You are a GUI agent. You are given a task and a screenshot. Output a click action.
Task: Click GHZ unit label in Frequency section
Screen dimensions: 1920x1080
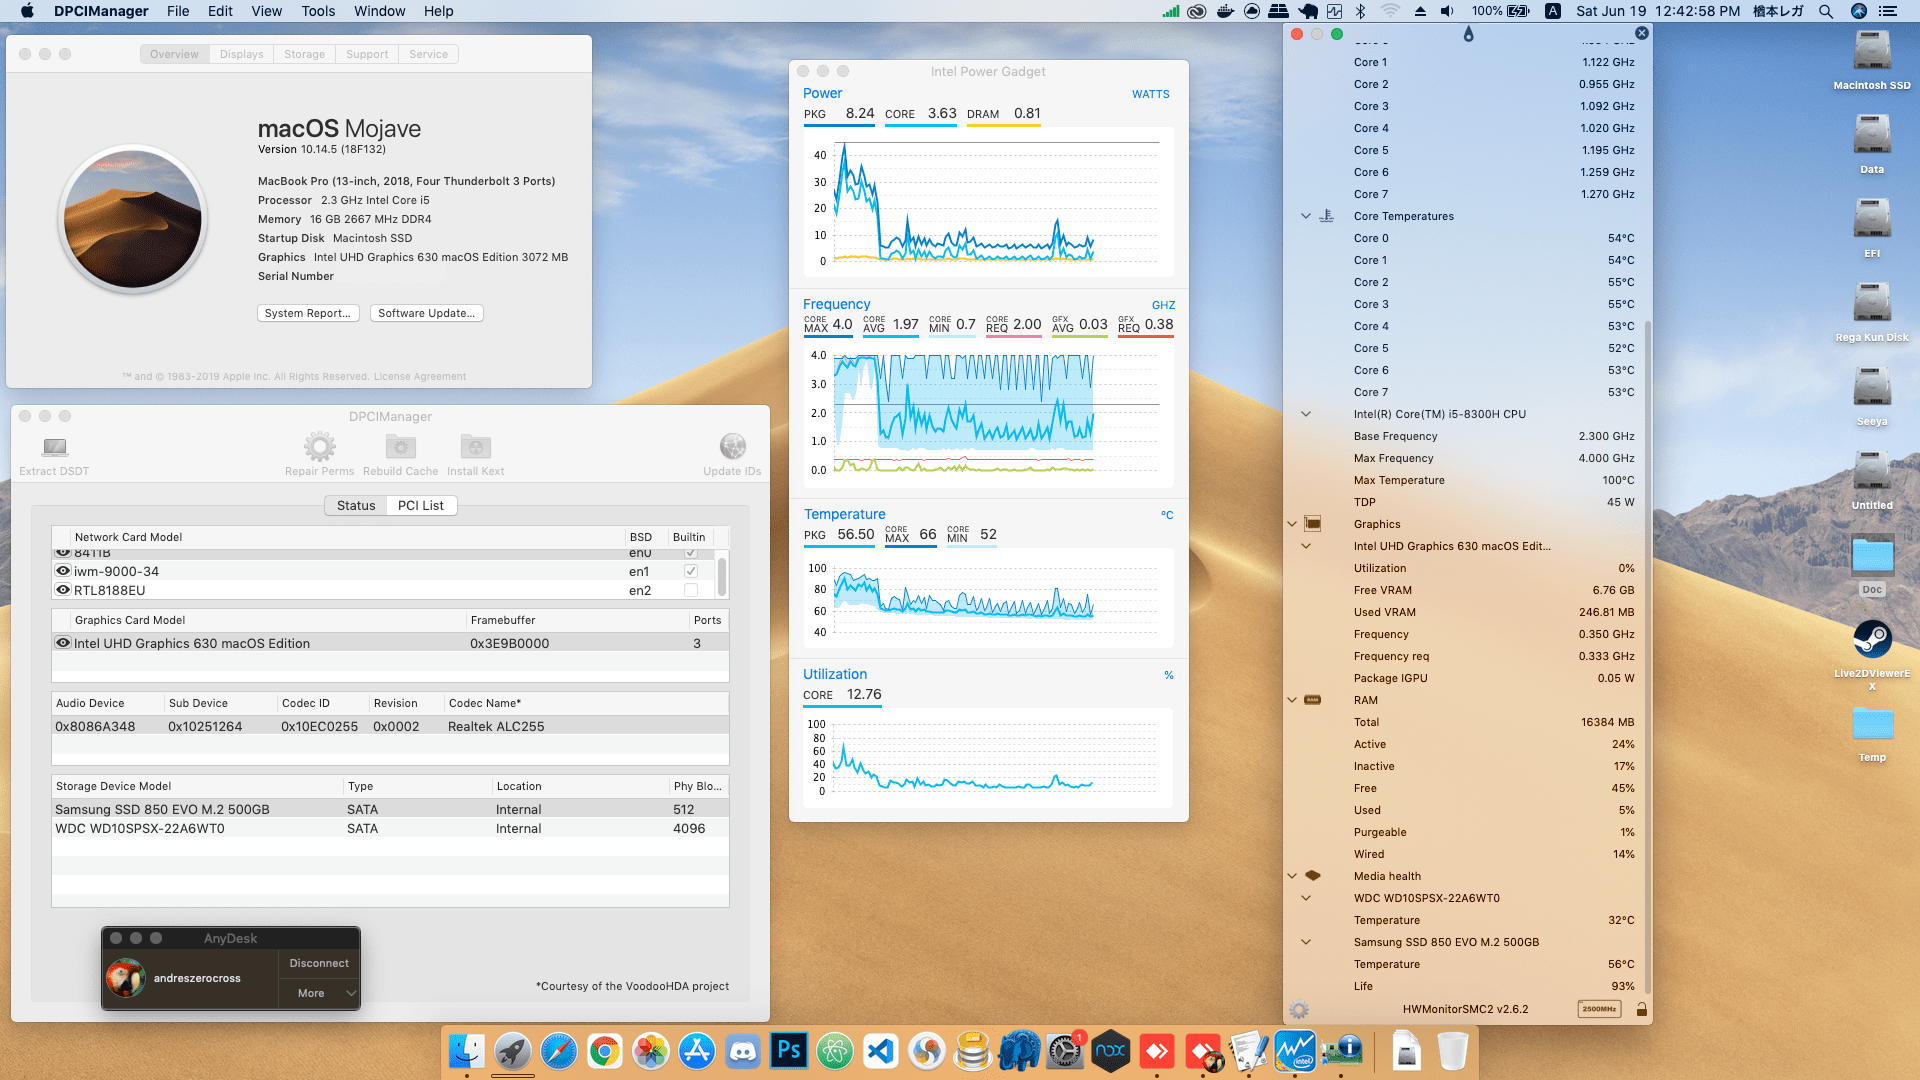pos(1163,305)
